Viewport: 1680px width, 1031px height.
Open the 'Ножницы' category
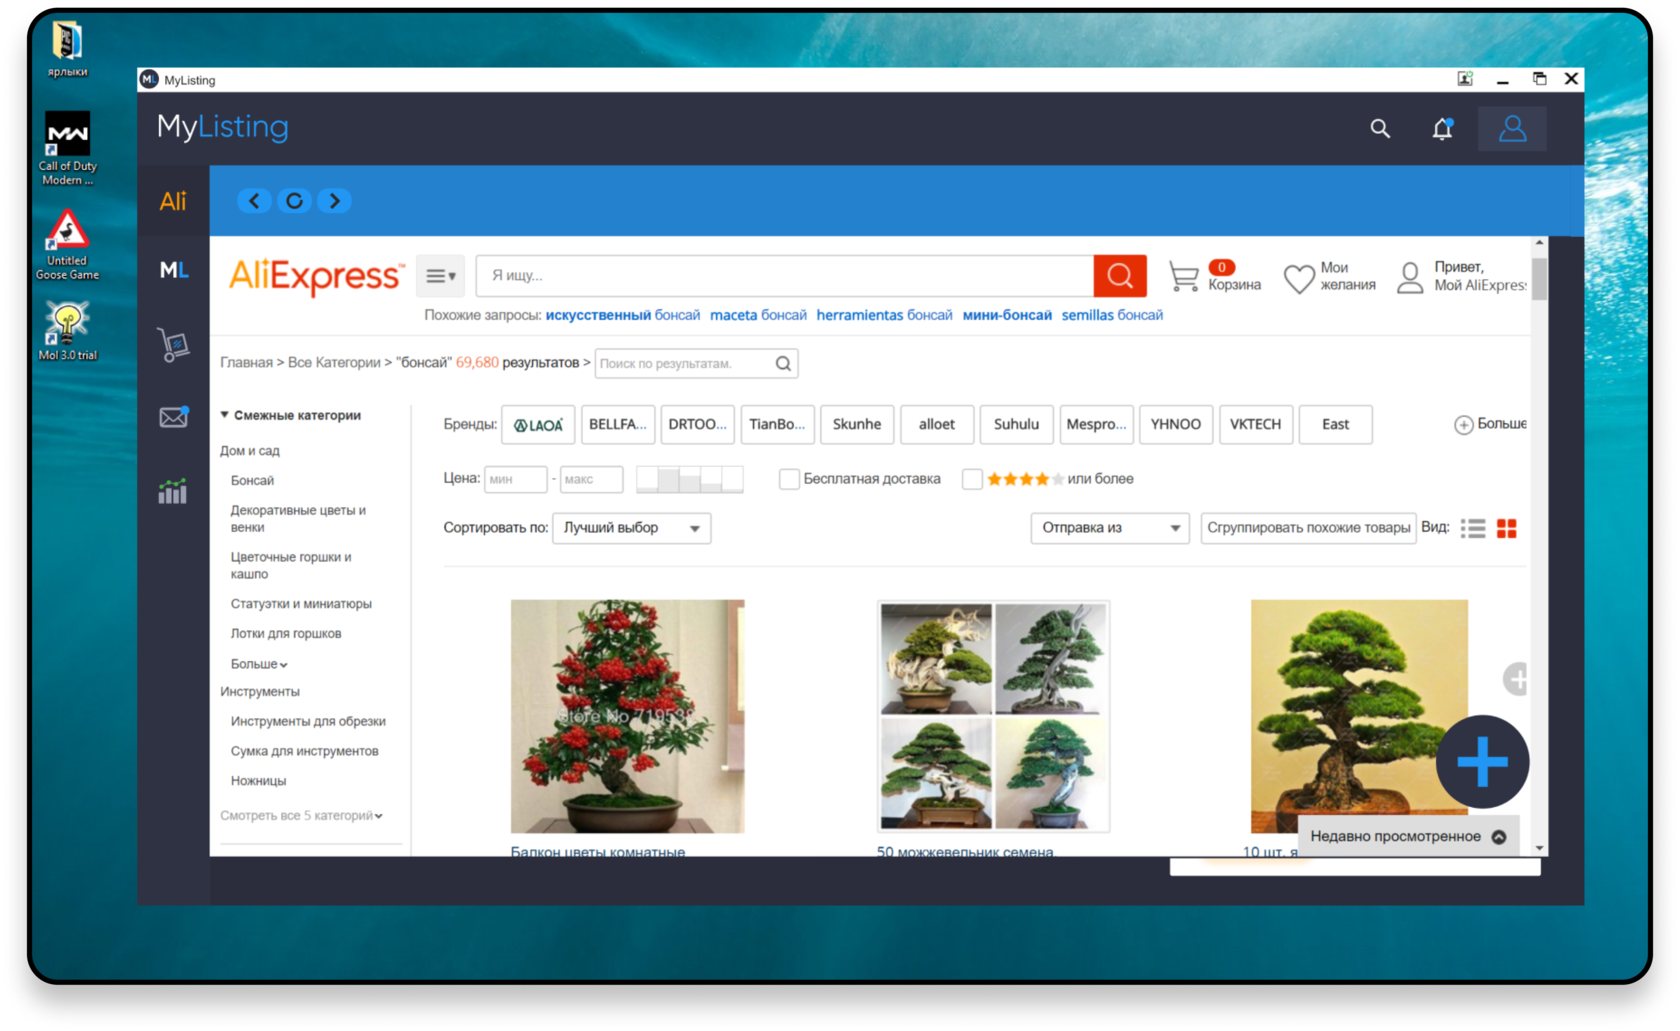point(258,781)
